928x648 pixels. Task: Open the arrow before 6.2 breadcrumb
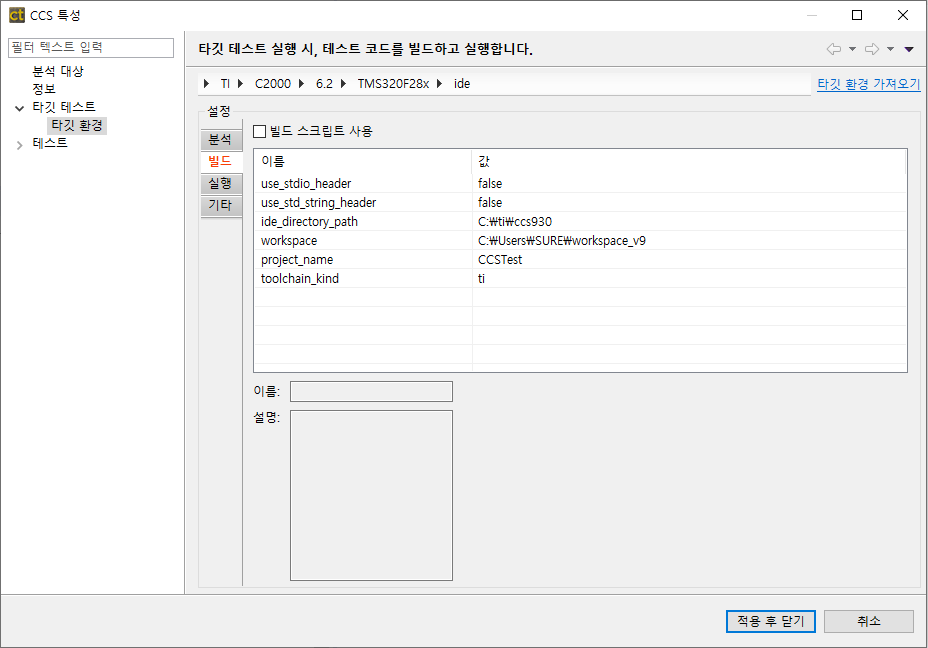[x=301, y=83]
